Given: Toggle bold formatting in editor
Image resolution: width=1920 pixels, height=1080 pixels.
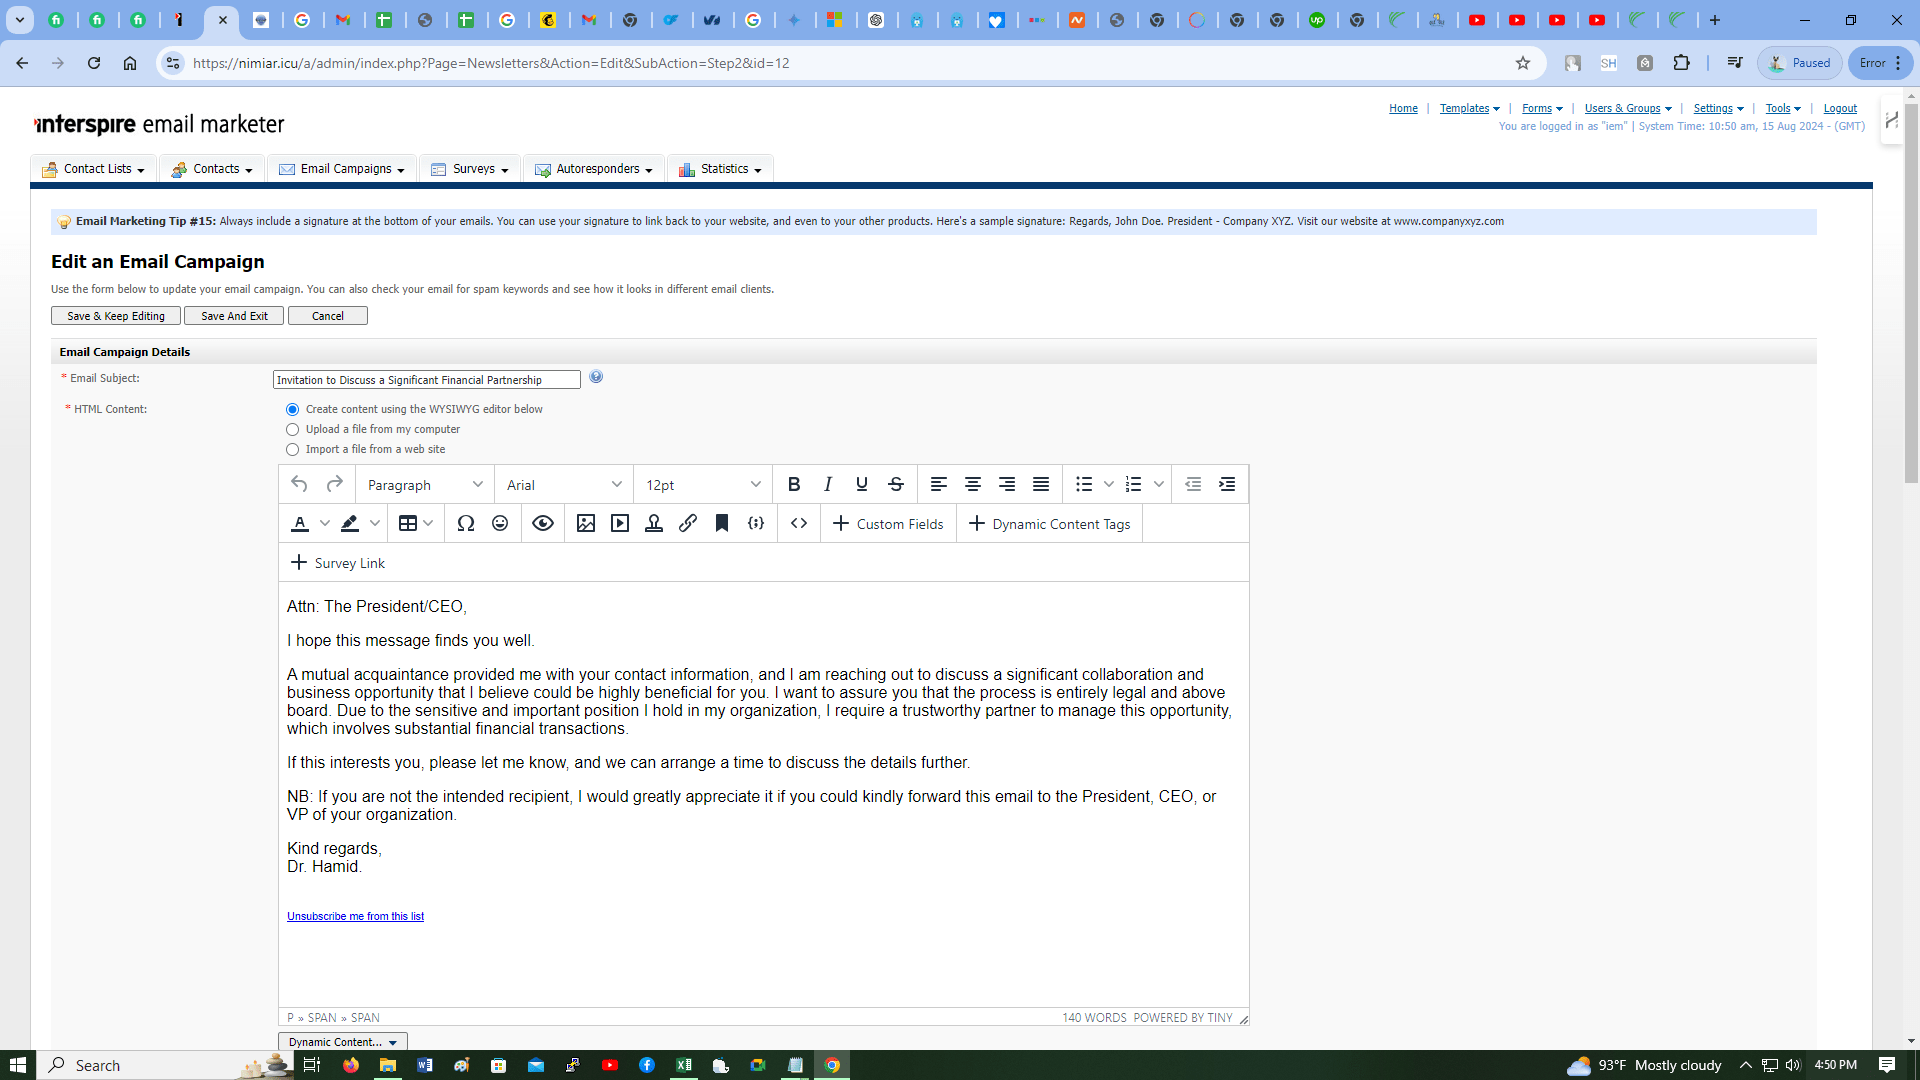Looking at the screenshot, I should 794,484.
